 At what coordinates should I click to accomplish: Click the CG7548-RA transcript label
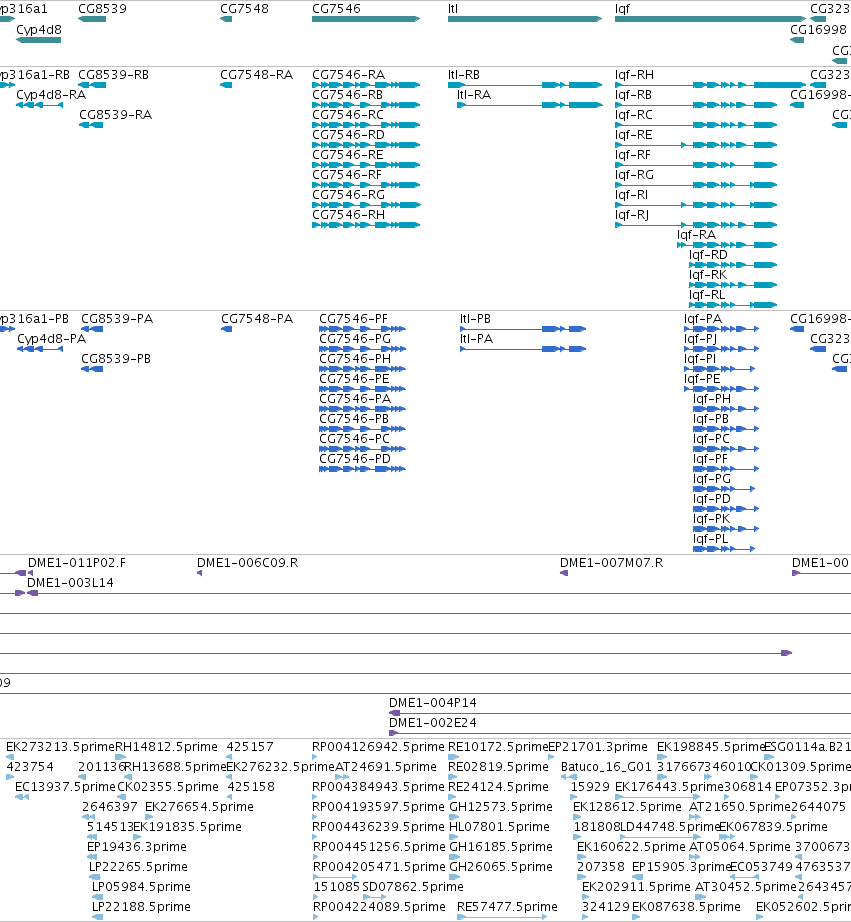tap(256, 75)
